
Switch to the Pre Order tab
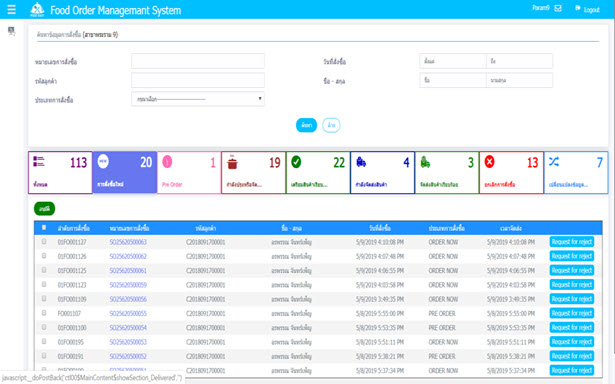tap(189, 173)
